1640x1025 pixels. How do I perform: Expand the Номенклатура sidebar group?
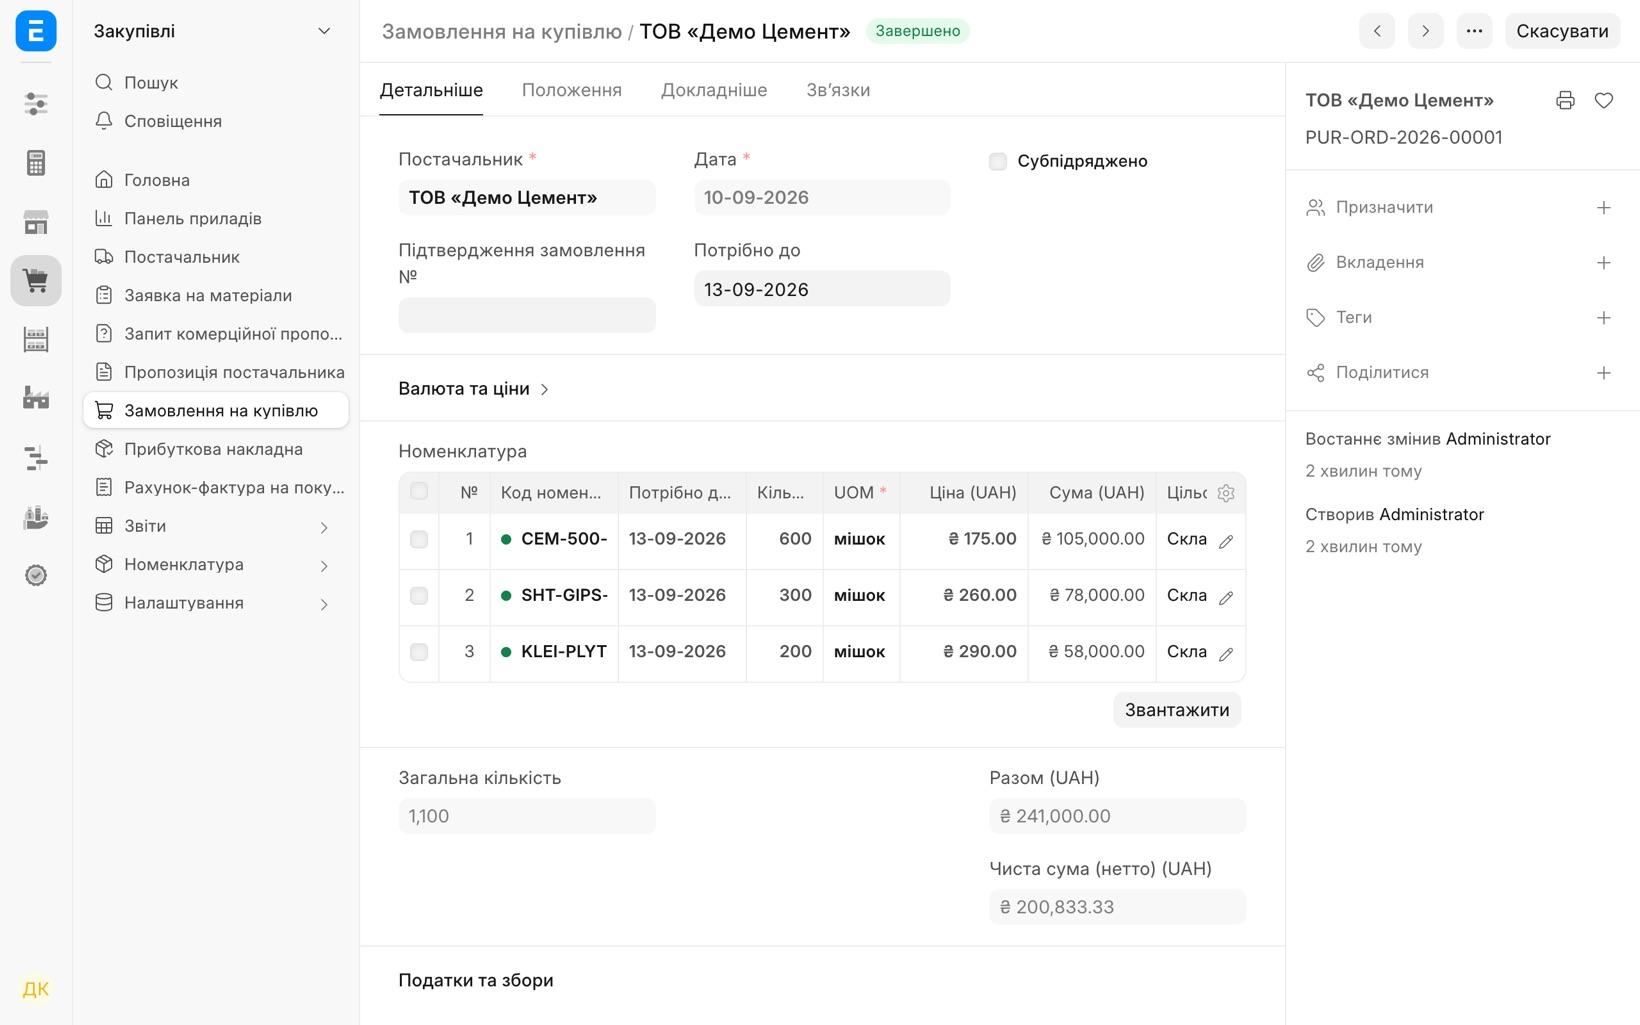pyautogui.click(x=216, y=565)
